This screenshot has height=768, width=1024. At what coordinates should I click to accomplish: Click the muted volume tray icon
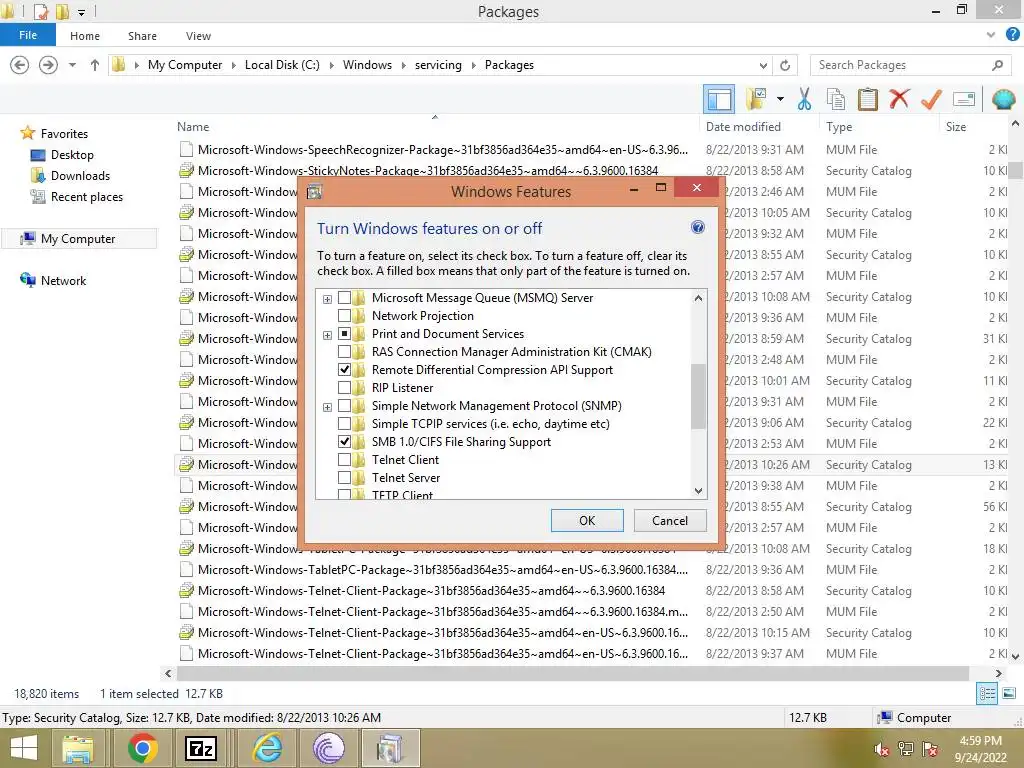coord(882,748)
